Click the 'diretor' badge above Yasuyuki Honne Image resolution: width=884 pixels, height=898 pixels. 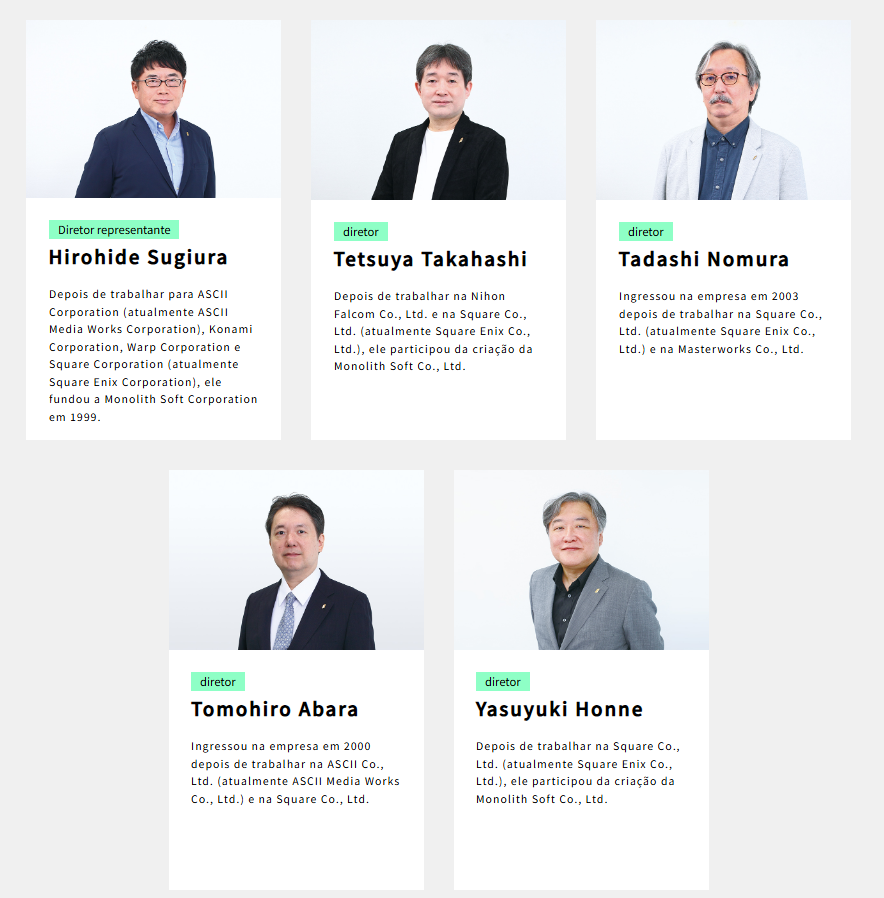503,682
